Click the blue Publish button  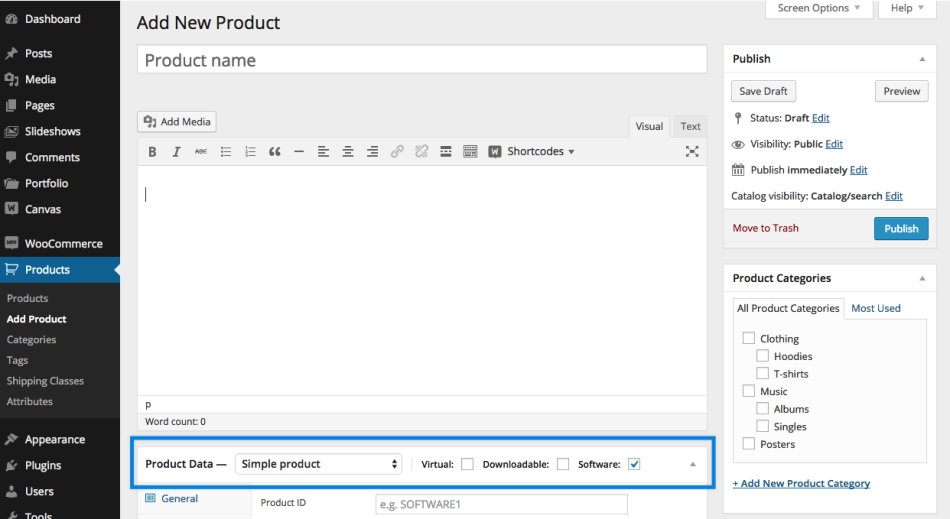click(x=901, y=228)
